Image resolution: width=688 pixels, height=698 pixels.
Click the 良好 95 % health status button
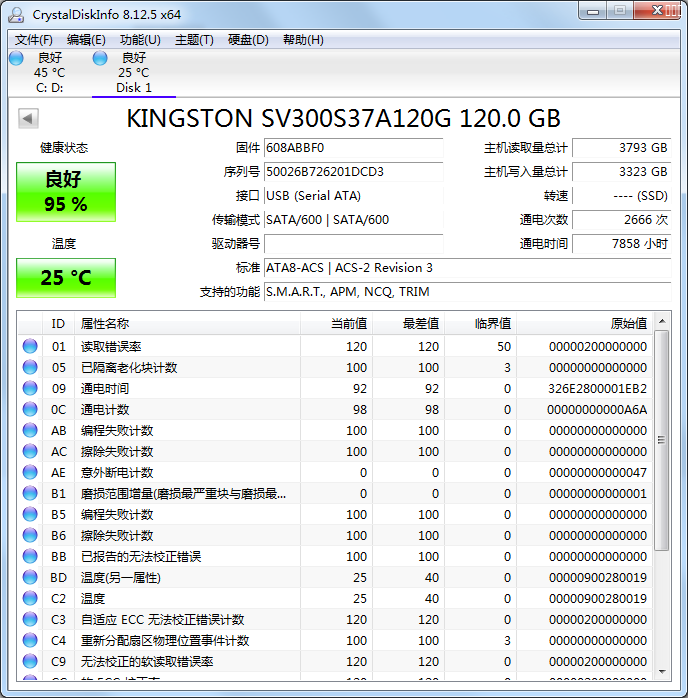pos(66,192)
